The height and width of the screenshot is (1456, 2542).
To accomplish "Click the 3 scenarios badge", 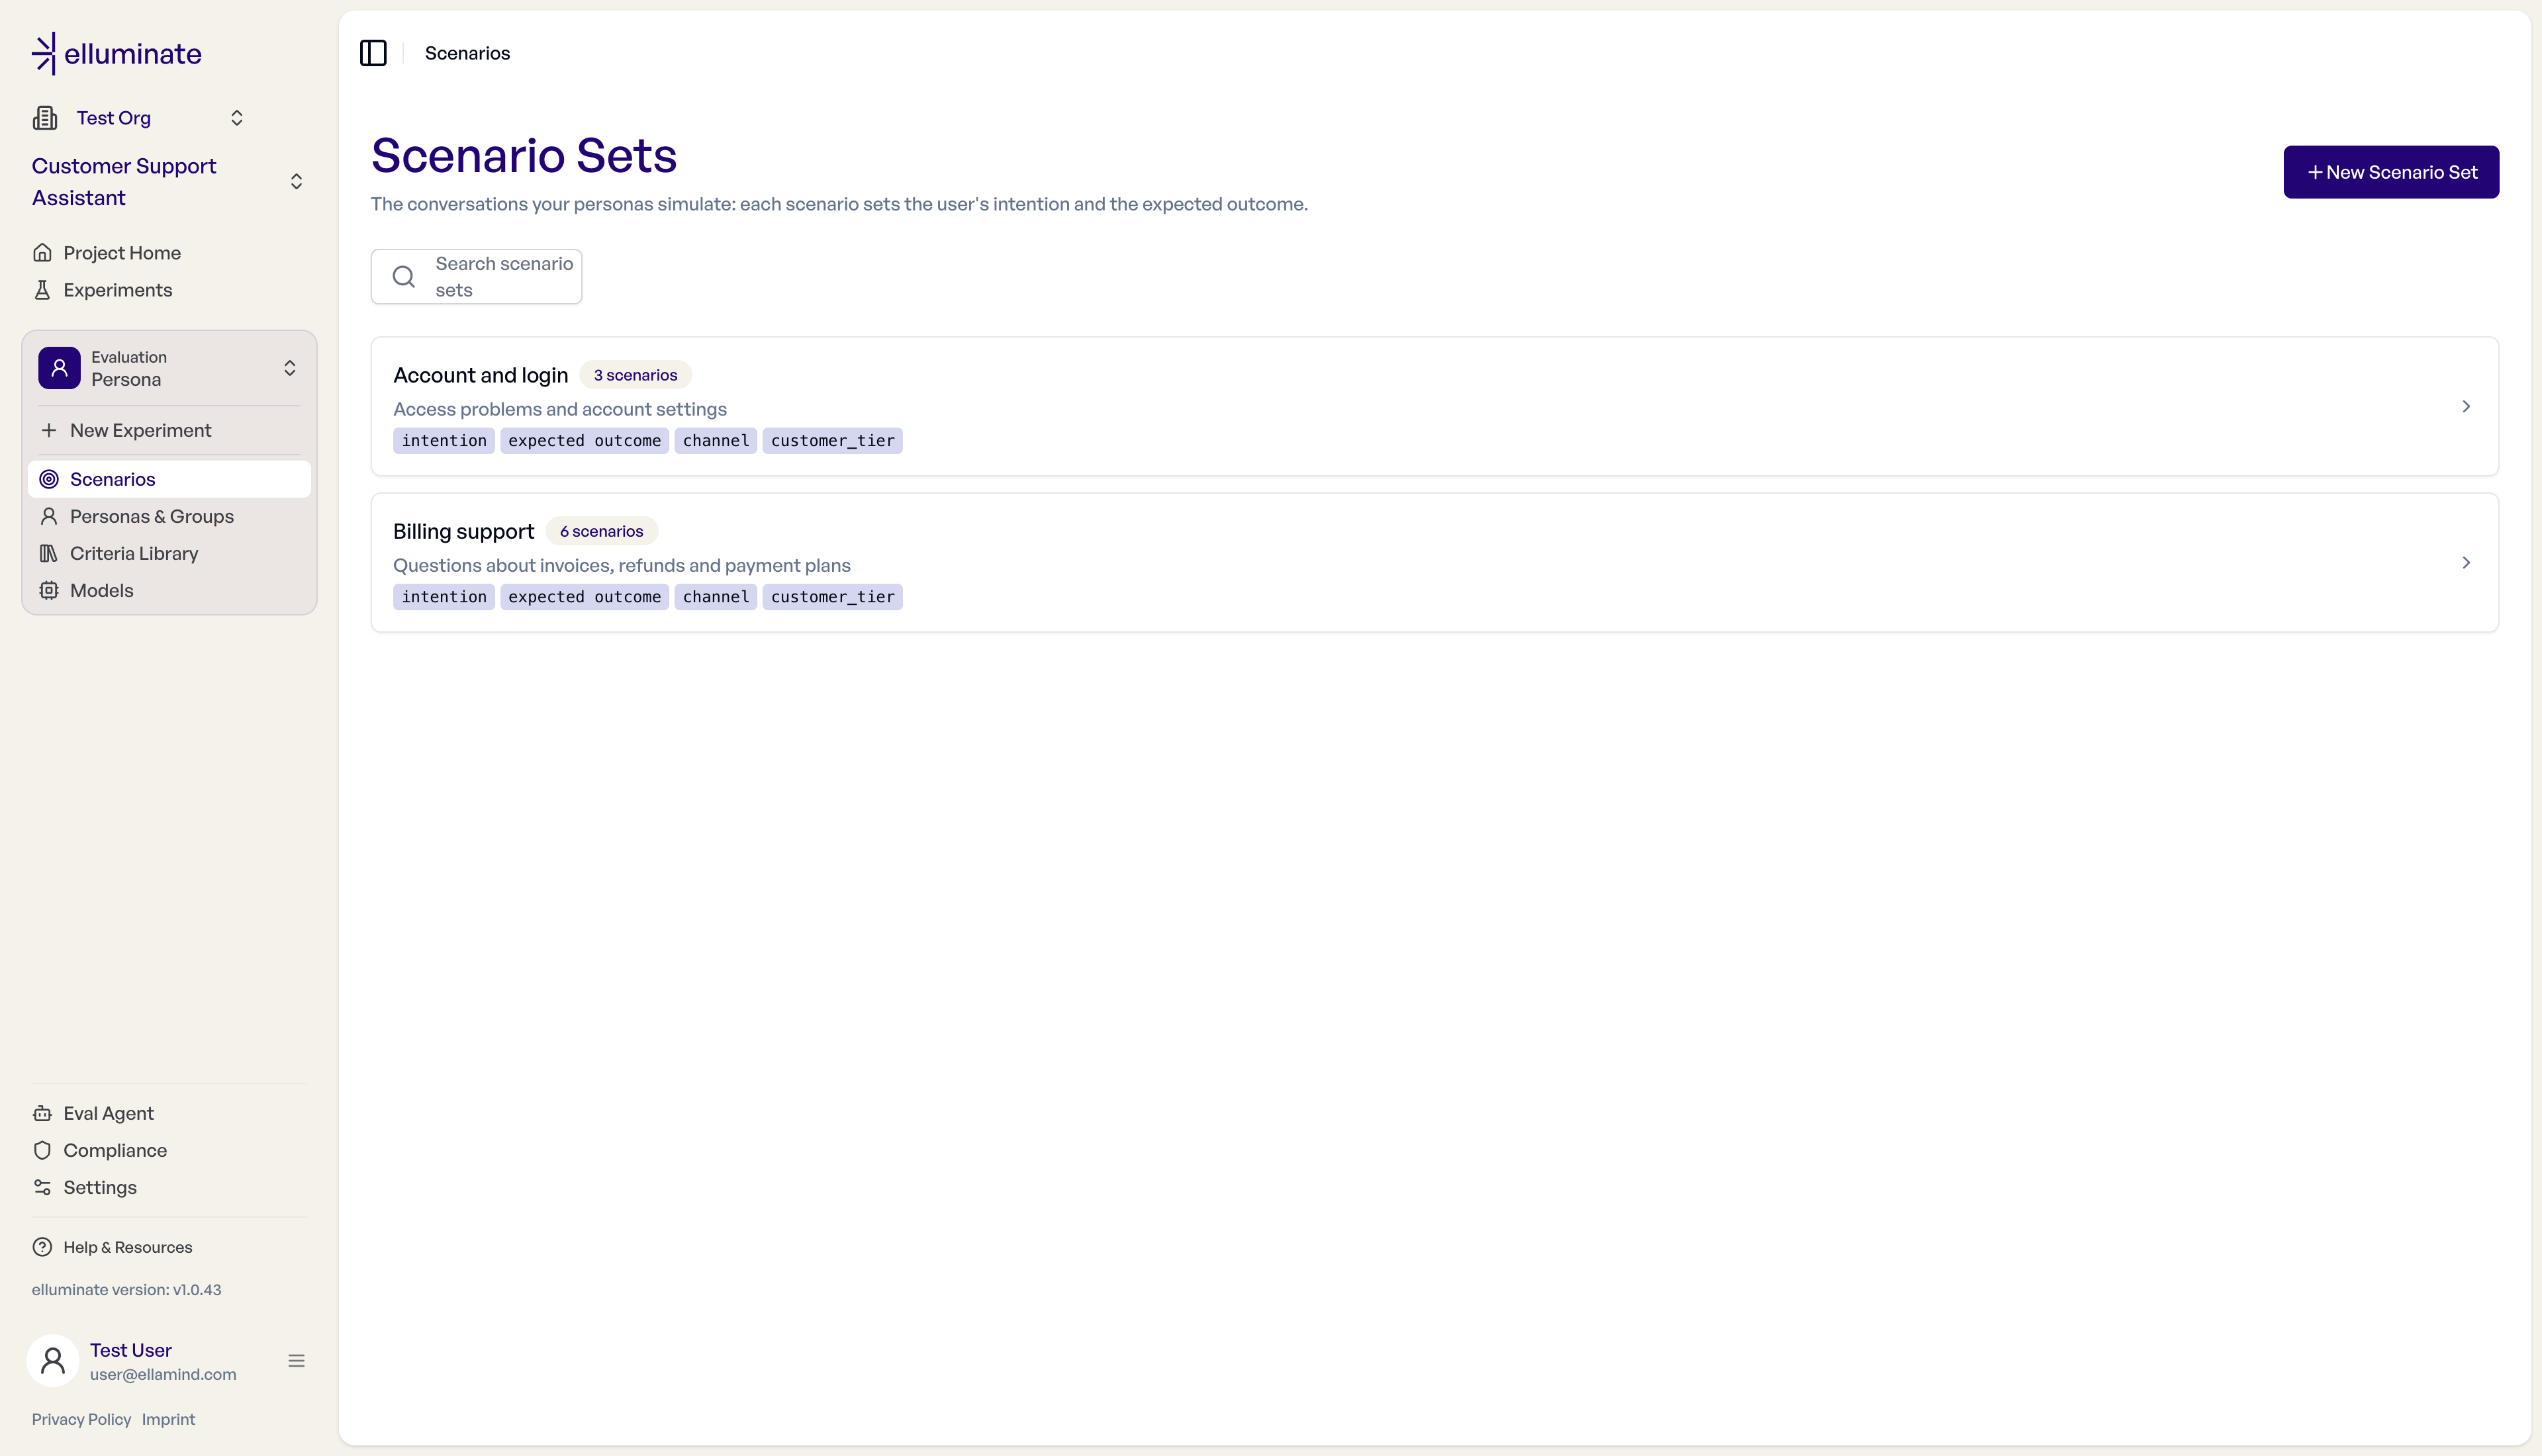I will click(635, 375).
